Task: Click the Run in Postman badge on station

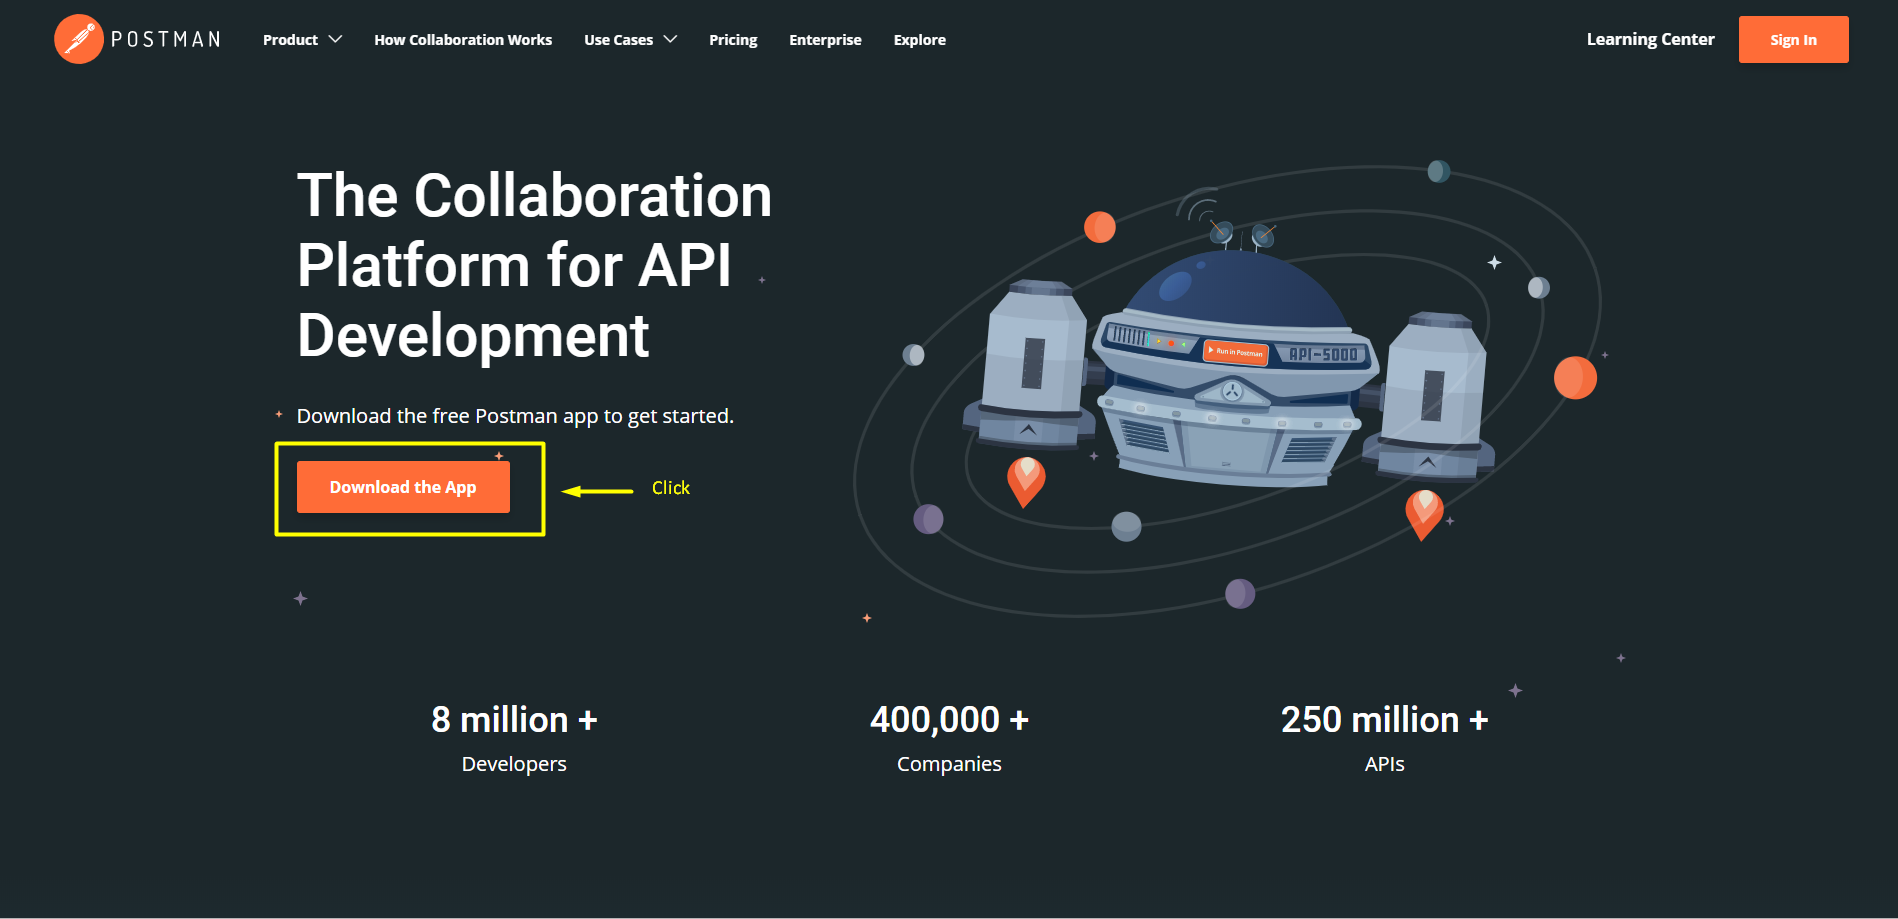Action: [x=1236, y=352]
